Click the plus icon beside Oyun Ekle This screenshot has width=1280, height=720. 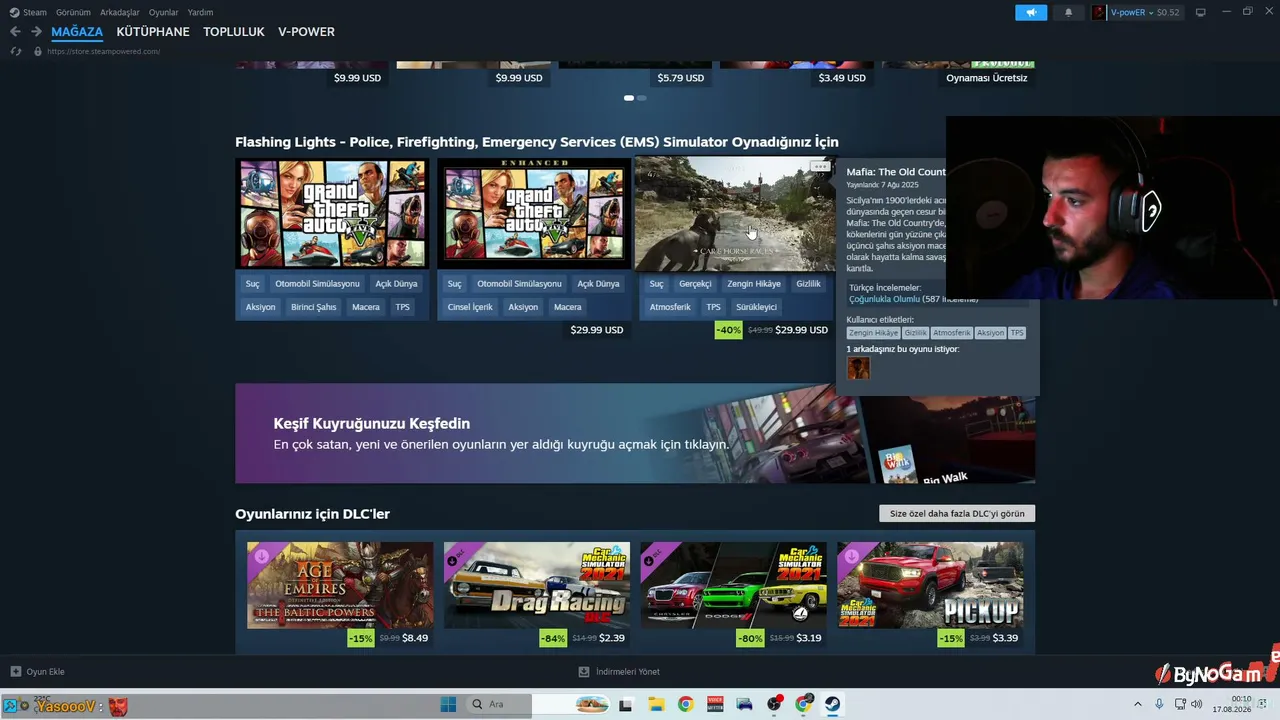pyautogui.click(x=15, y=671)
